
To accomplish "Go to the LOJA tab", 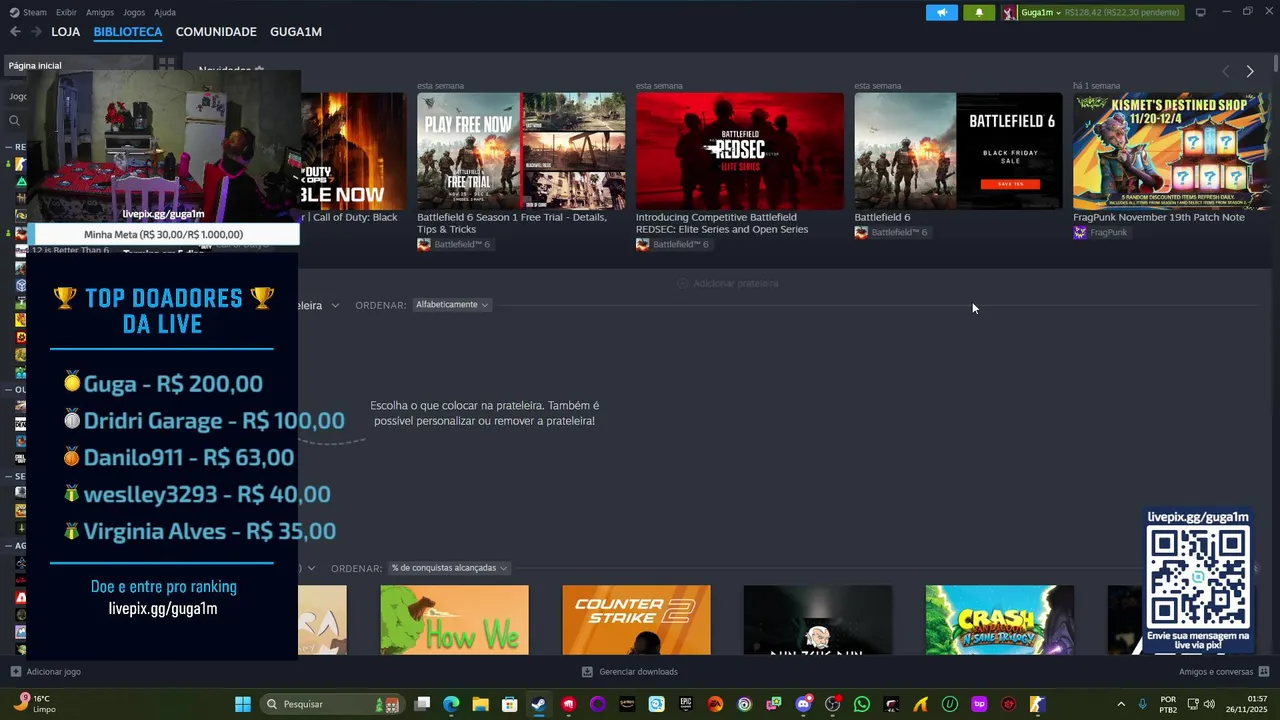I will [65, 32].
